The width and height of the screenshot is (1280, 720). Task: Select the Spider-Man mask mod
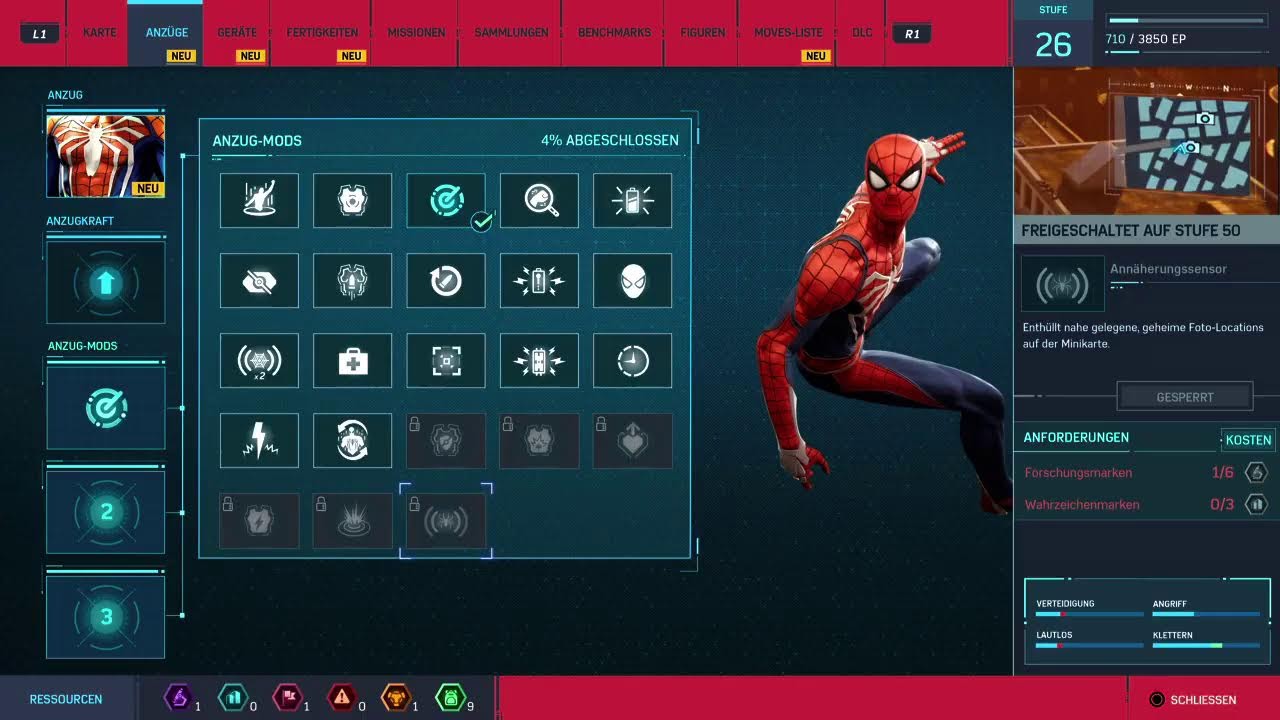tap(632, 280)
